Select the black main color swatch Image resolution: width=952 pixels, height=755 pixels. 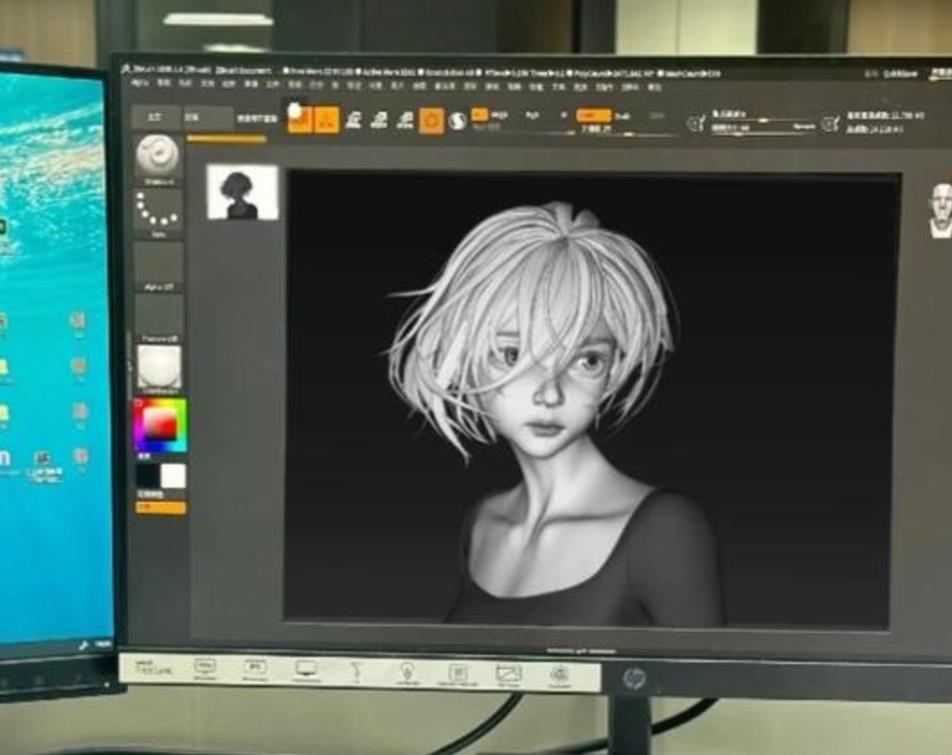(148, 476)
